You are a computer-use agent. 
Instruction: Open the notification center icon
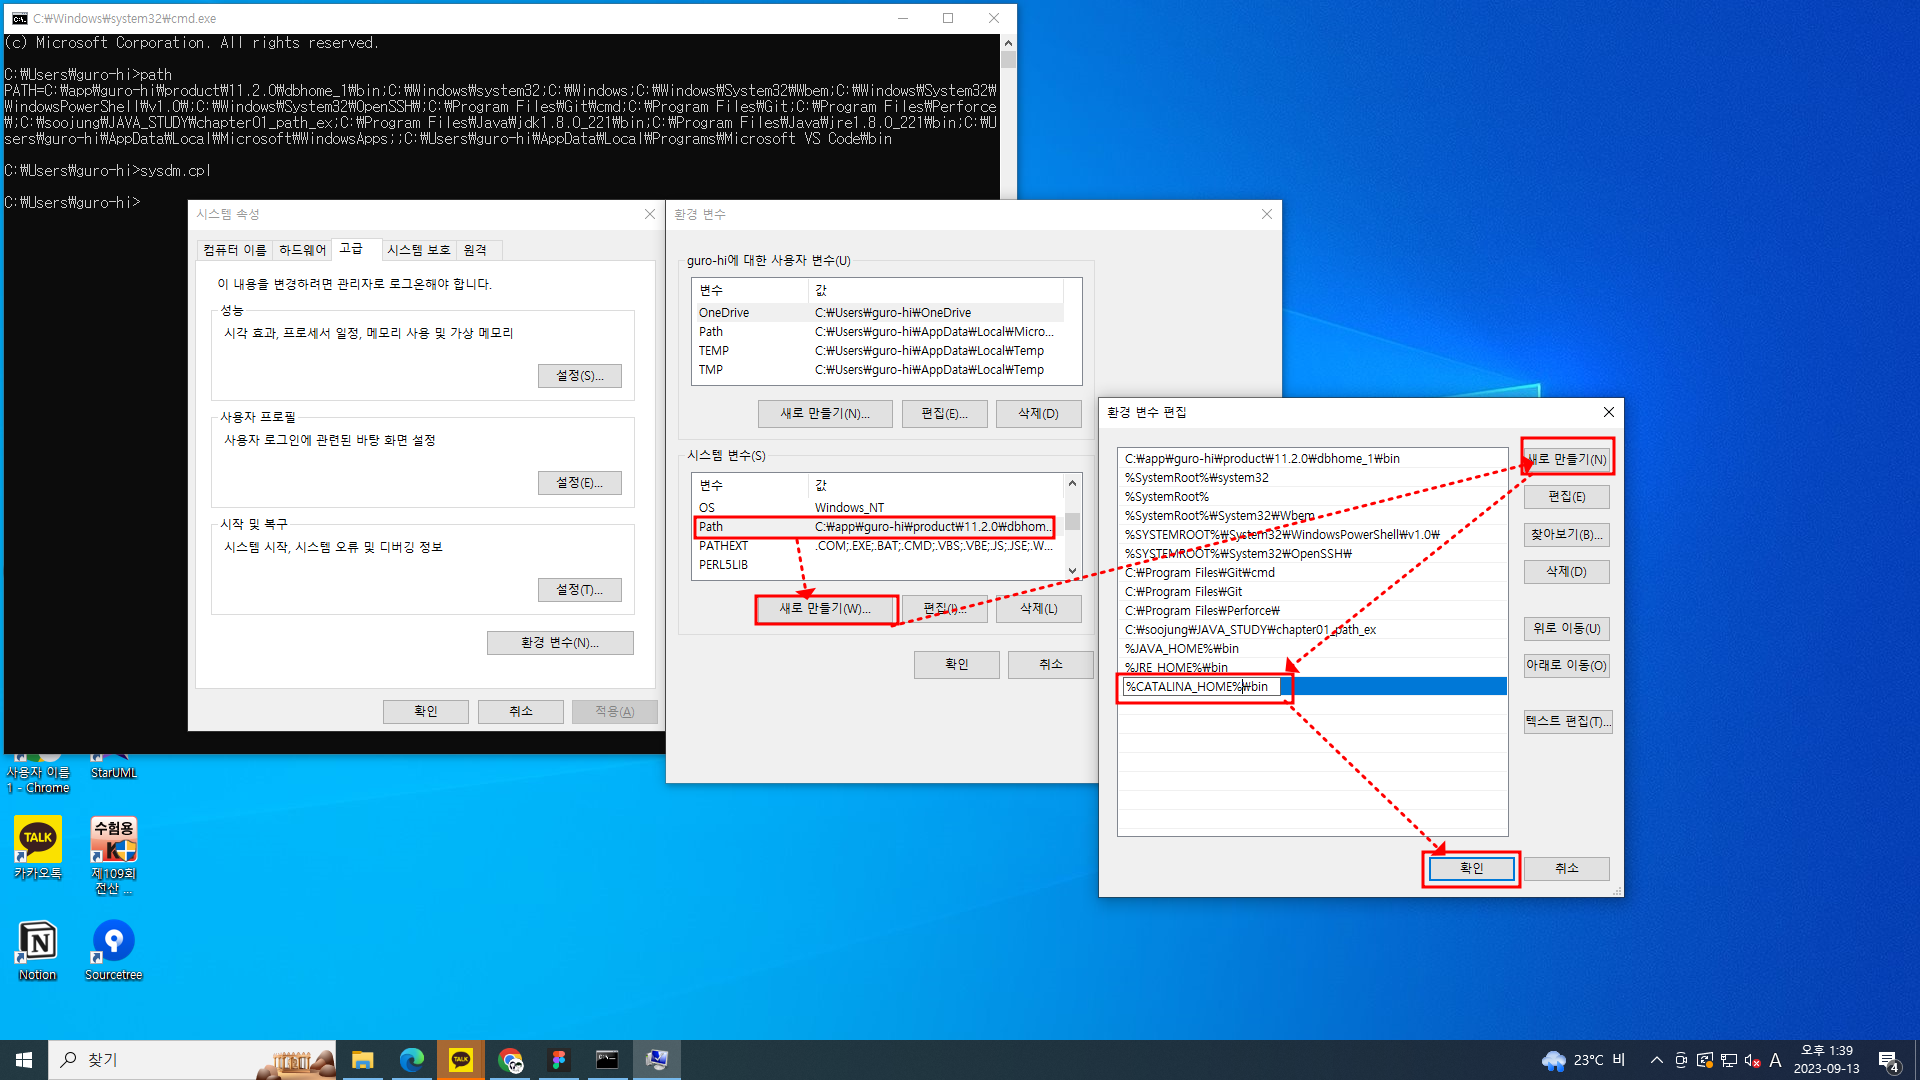(x=1888, y=1060)
